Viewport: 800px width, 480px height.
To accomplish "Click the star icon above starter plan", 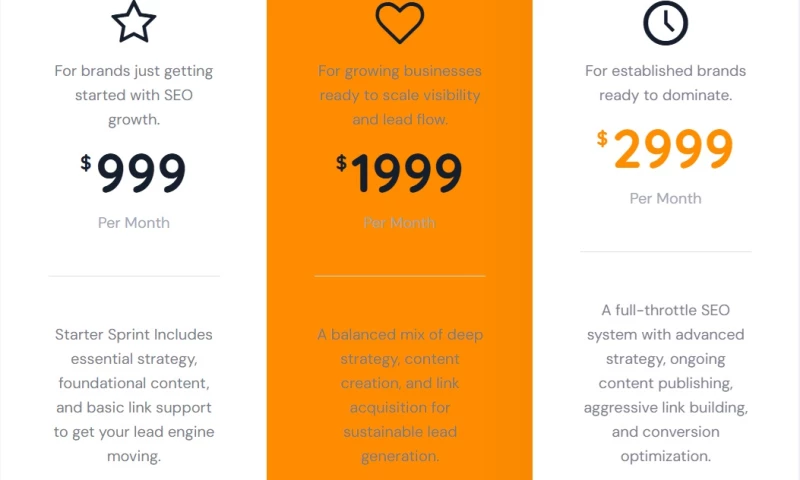I will (133, 22).
